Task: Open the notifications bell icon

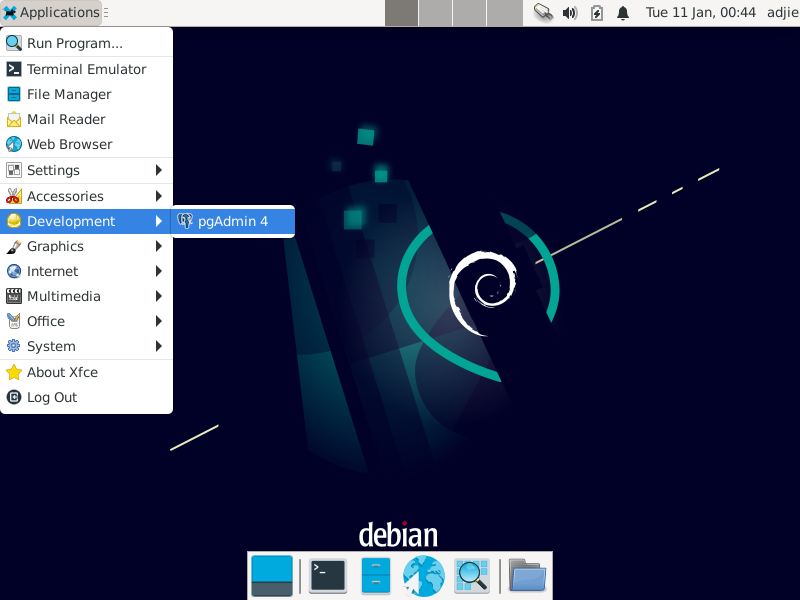Action: (623, 13)
